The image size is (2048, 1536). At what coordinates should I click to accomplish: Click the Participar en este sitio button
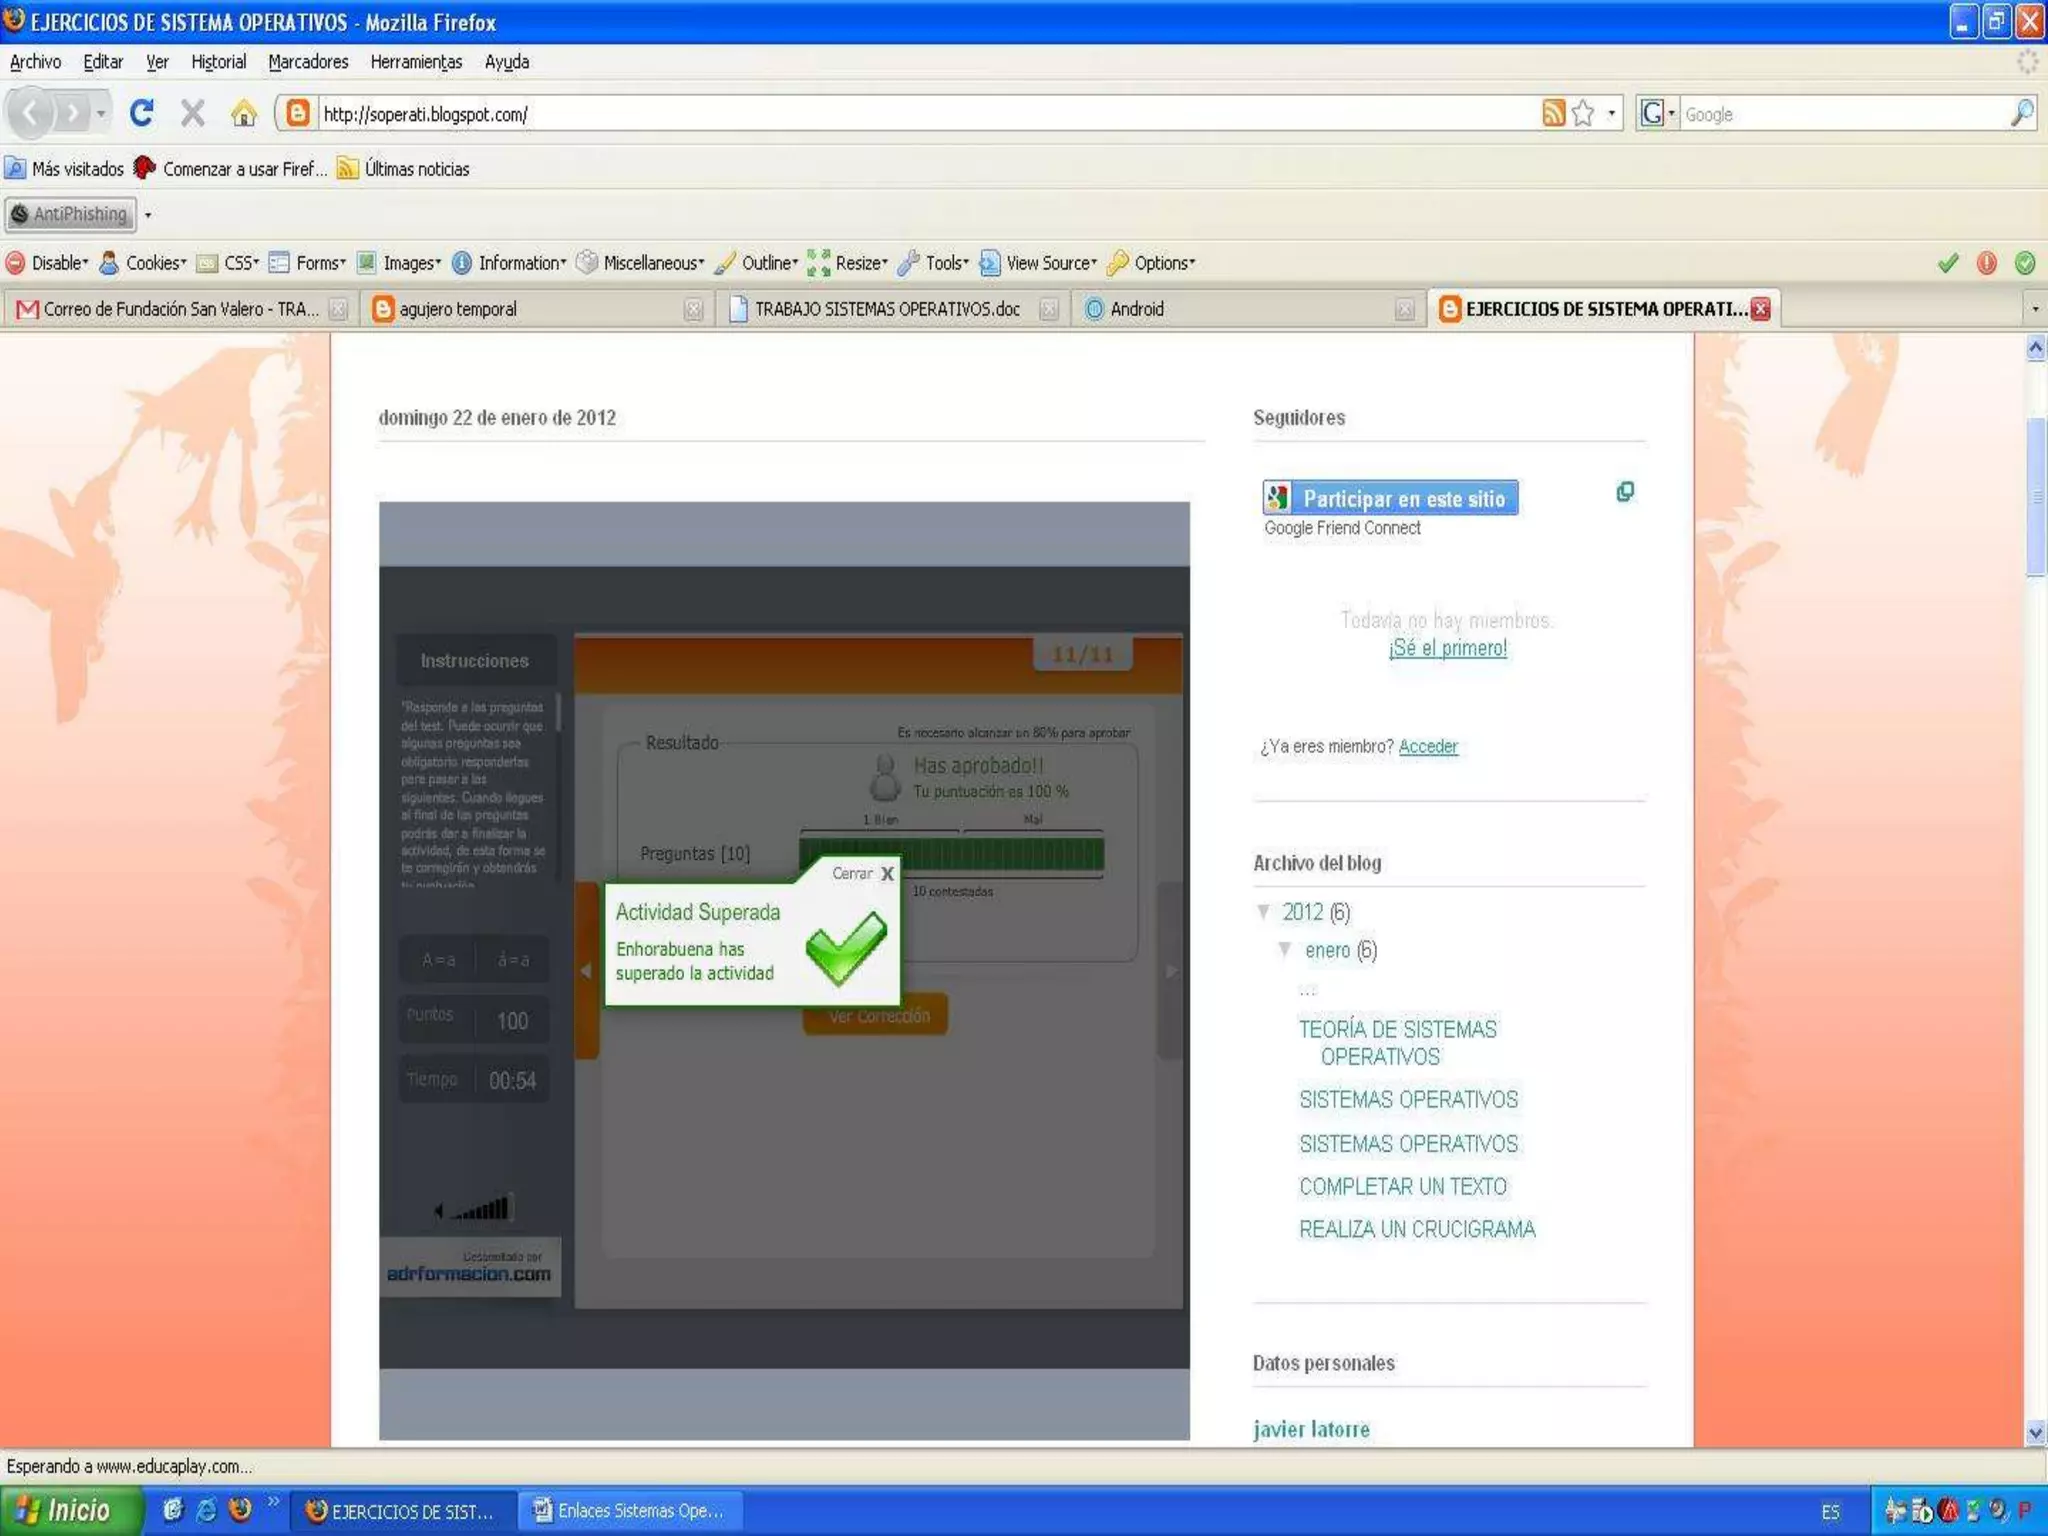[1390, 498]
